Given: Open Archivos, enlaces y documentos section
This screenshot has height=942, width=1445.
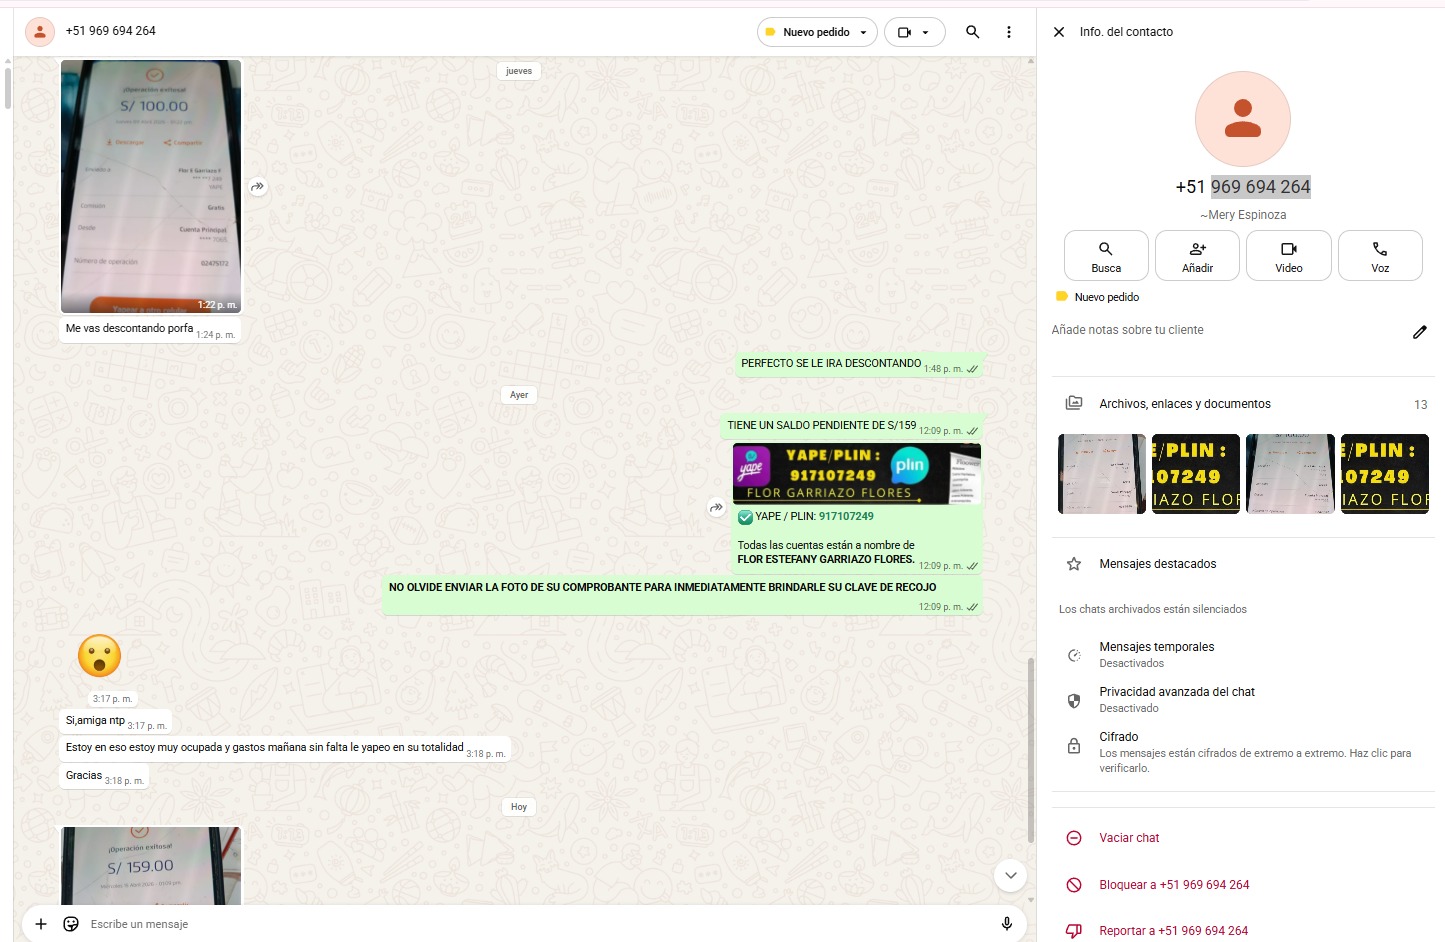Looking at the screenshot, I should click(x=1184, y=404).
